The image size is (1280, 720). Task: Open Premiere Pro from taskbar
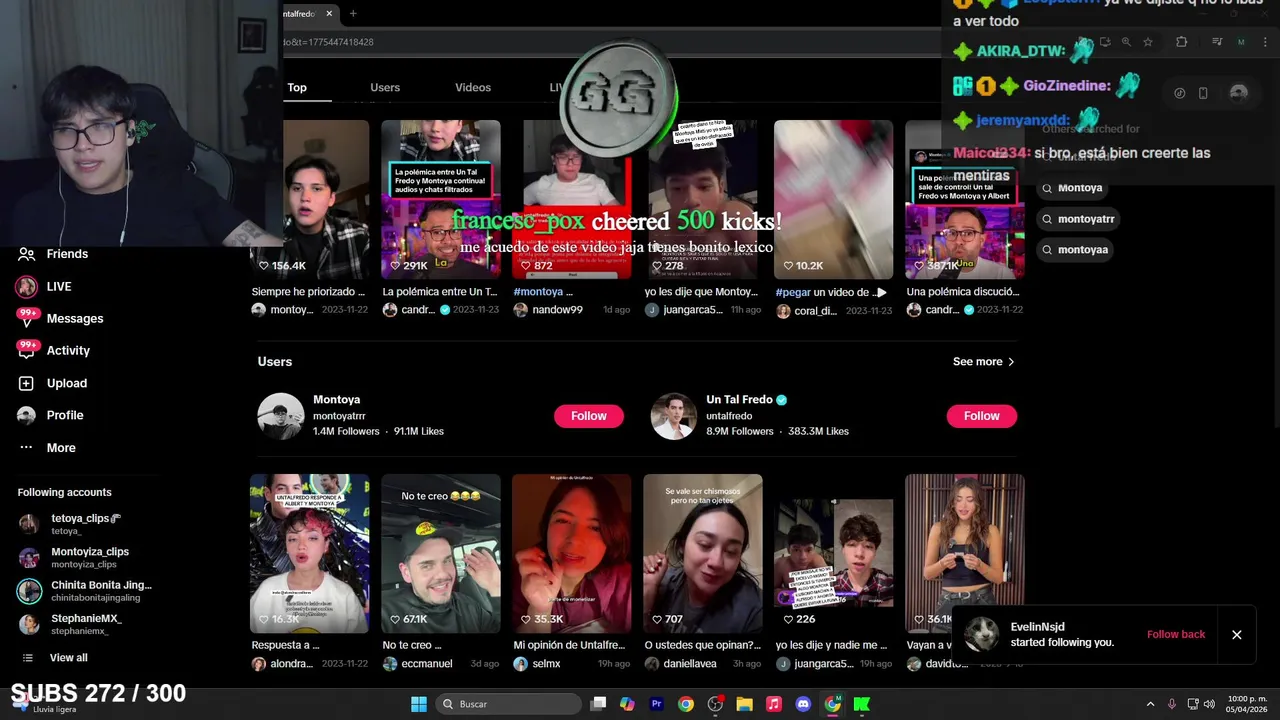(657, 704)
